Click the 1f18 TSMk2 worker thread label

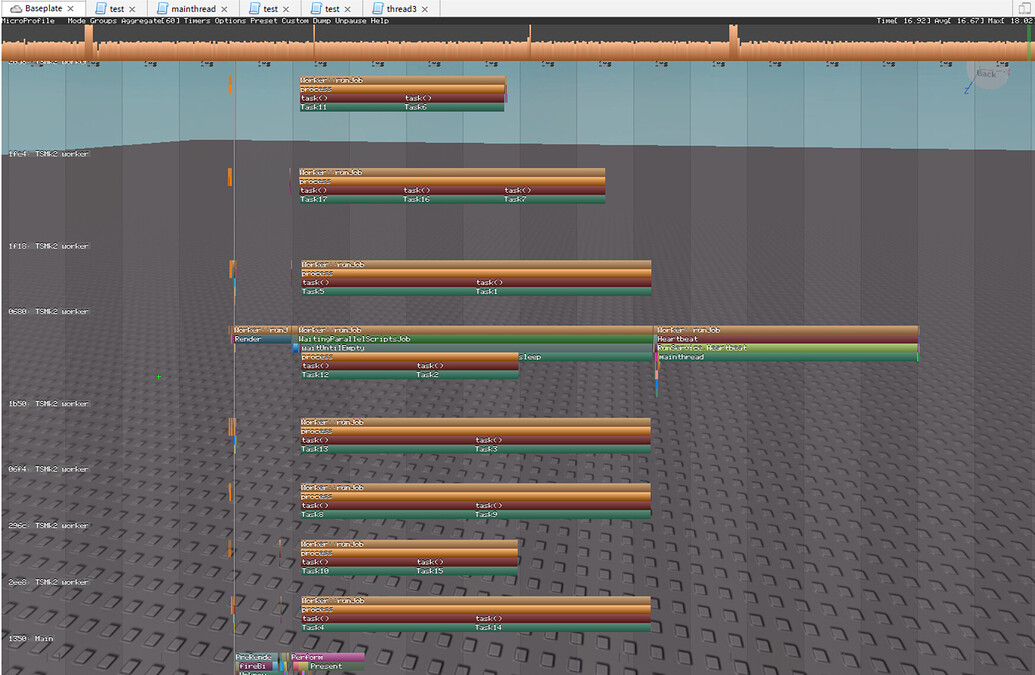(48, 246)
